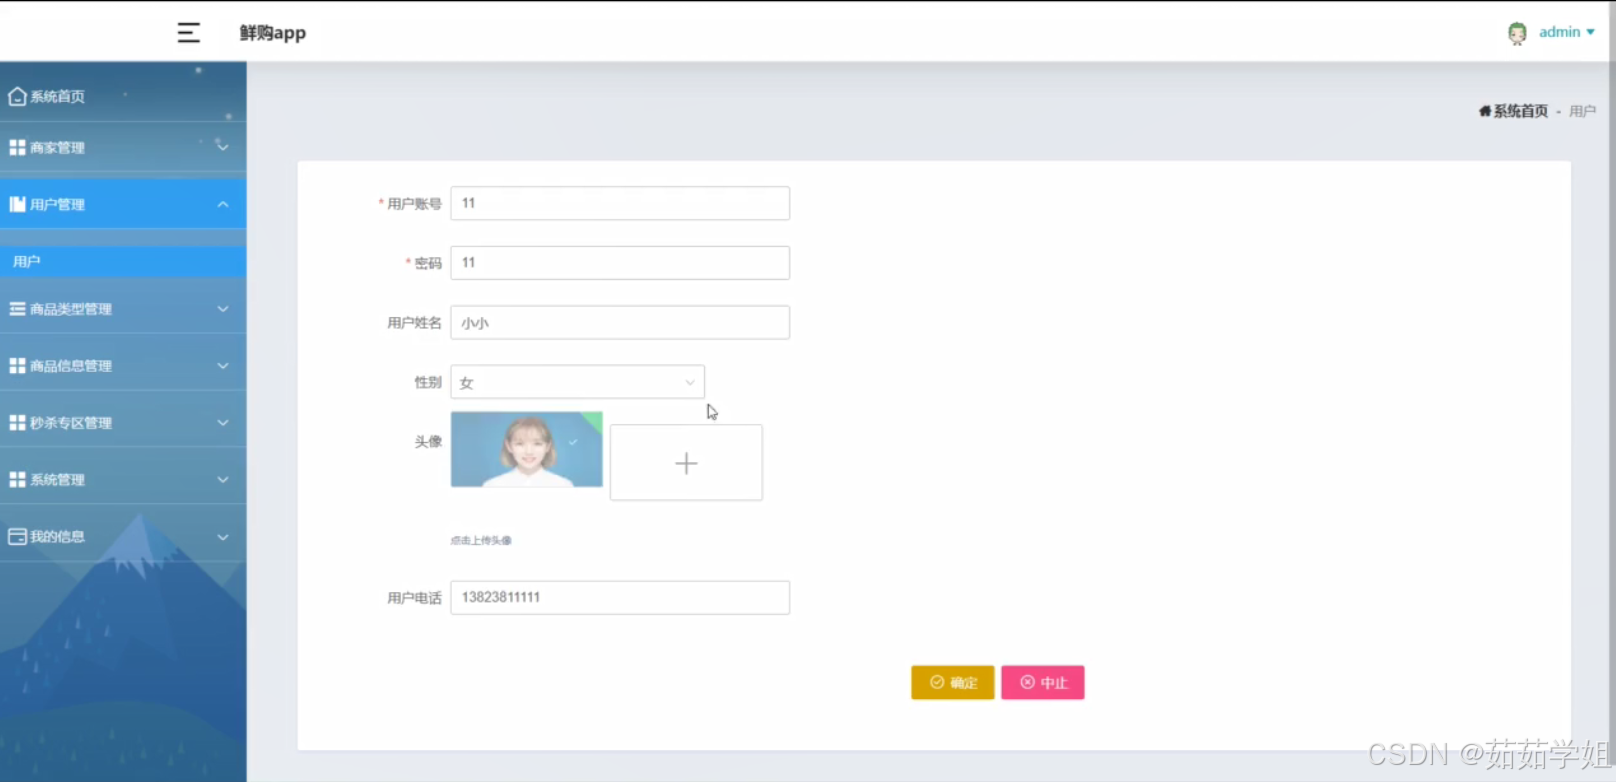
Task: Open 系统首页 in the sidebar
Action: pos(123,96)
